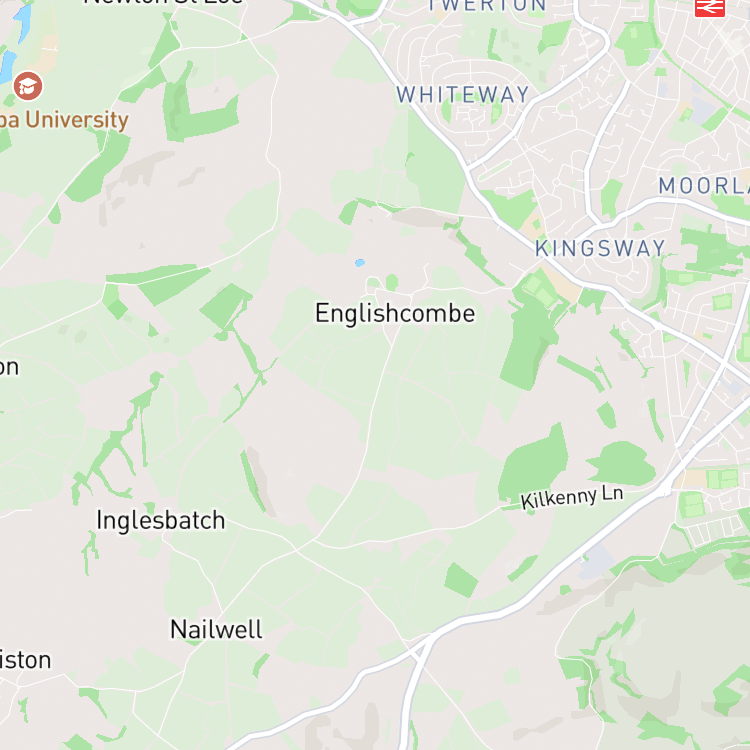Click the partial Newton St Loe label
Image resolution: width=750 pixels, height=750 pixels.
coord(163,2)
